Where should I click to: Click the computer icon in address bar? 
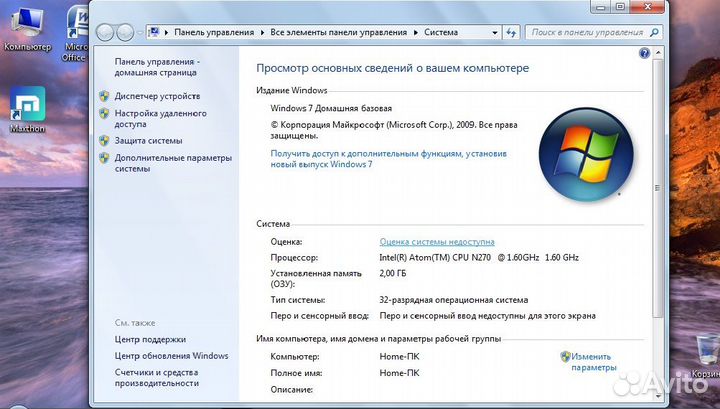pyautogui.click(x=154, y=32)
